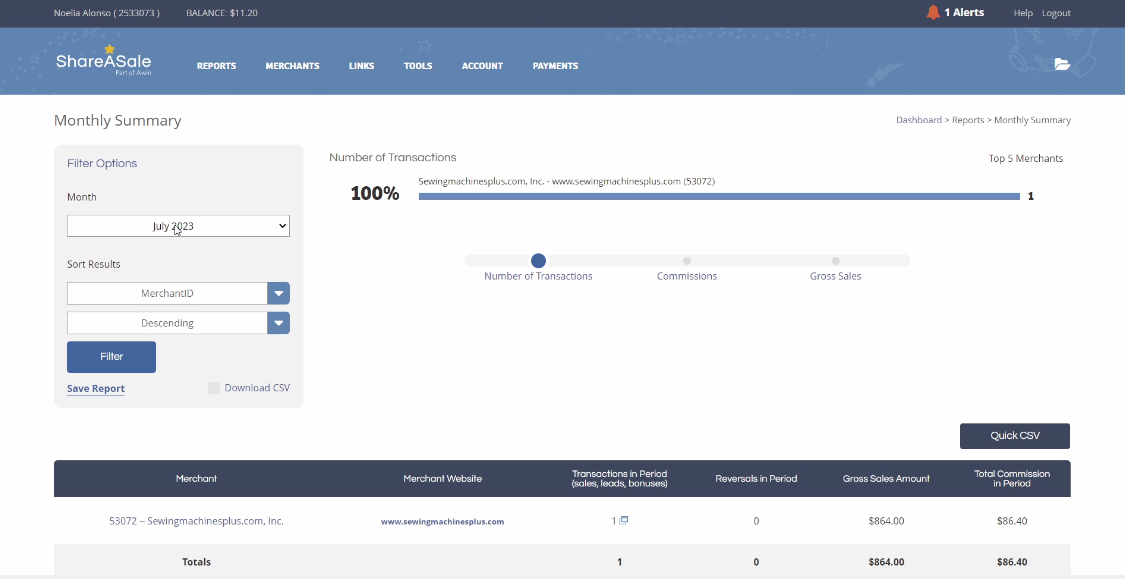1125x579 pixels.
Task: Click the Gross Sales Amount column header
Action: (x=886, y=479)
